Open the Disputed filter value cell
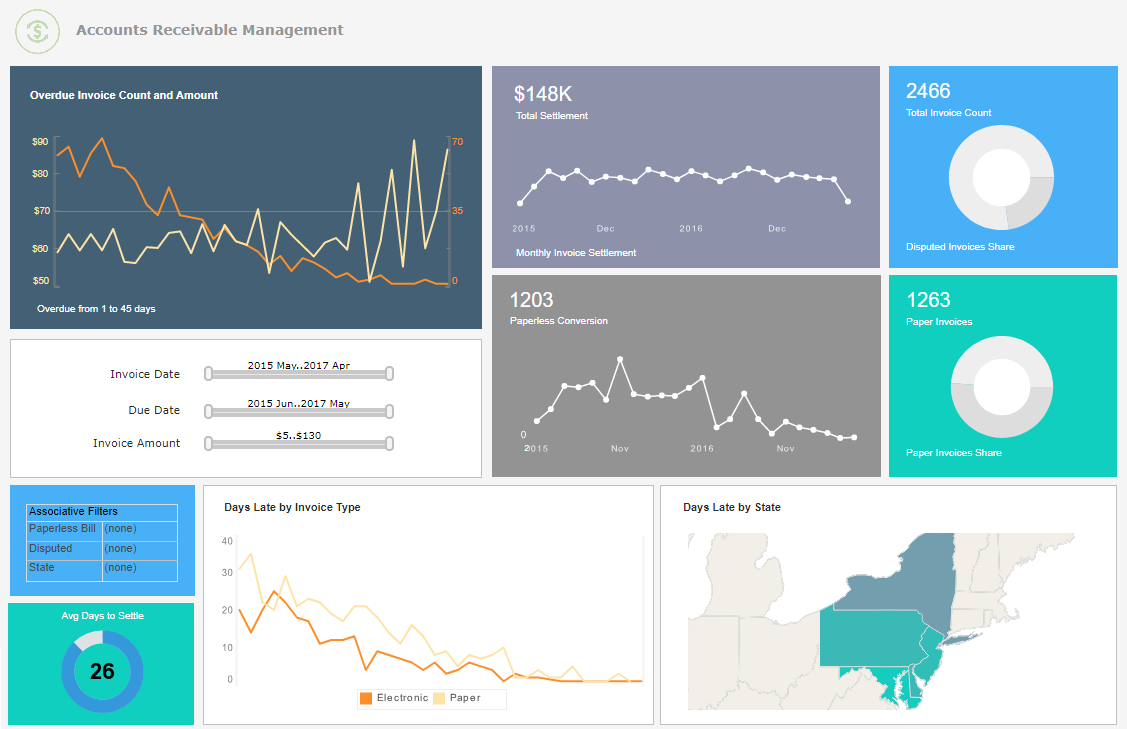1127x729 pixels. pyautogui.click(x=139, y=549)
